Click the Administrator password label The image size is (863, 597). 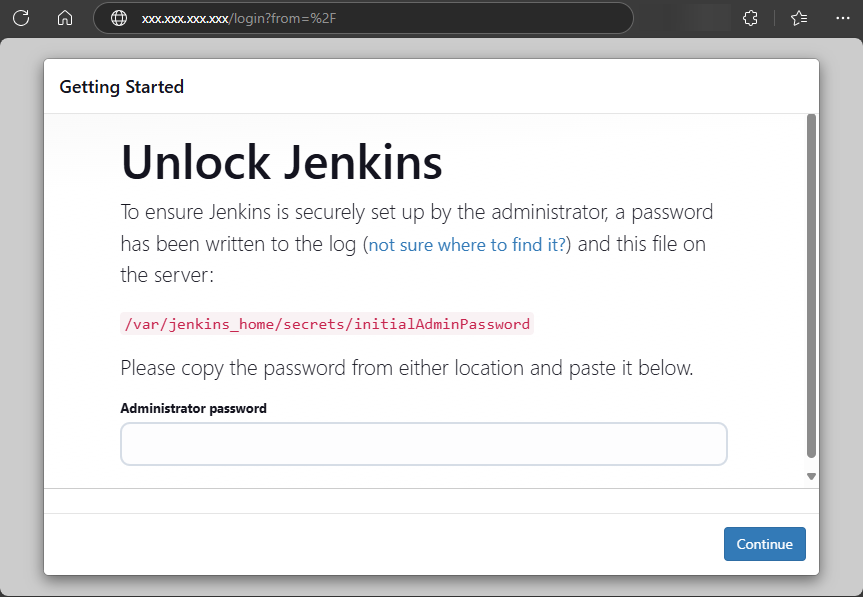click(193, 408)
